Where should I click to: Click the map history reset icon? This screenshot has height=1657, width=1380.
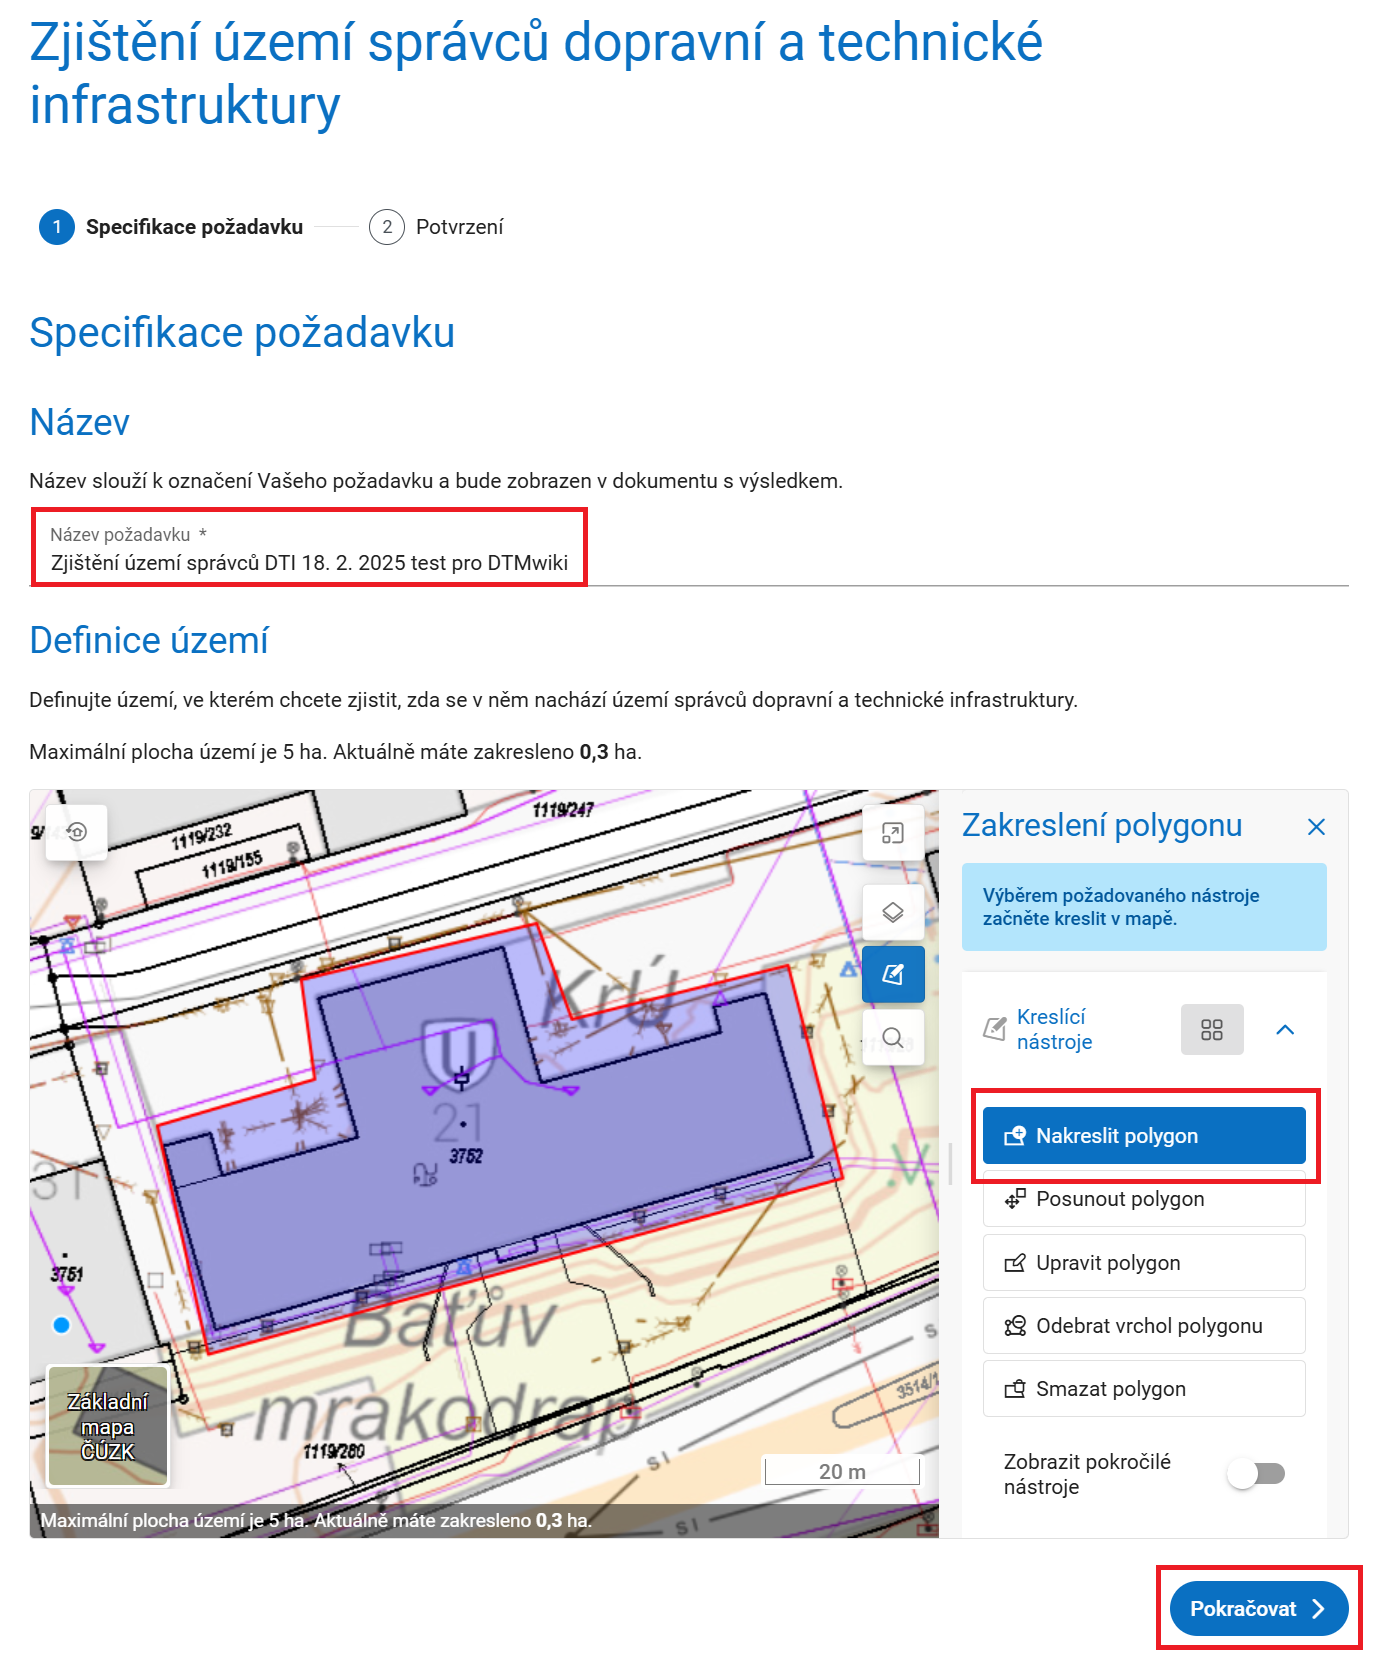[77, 831]
